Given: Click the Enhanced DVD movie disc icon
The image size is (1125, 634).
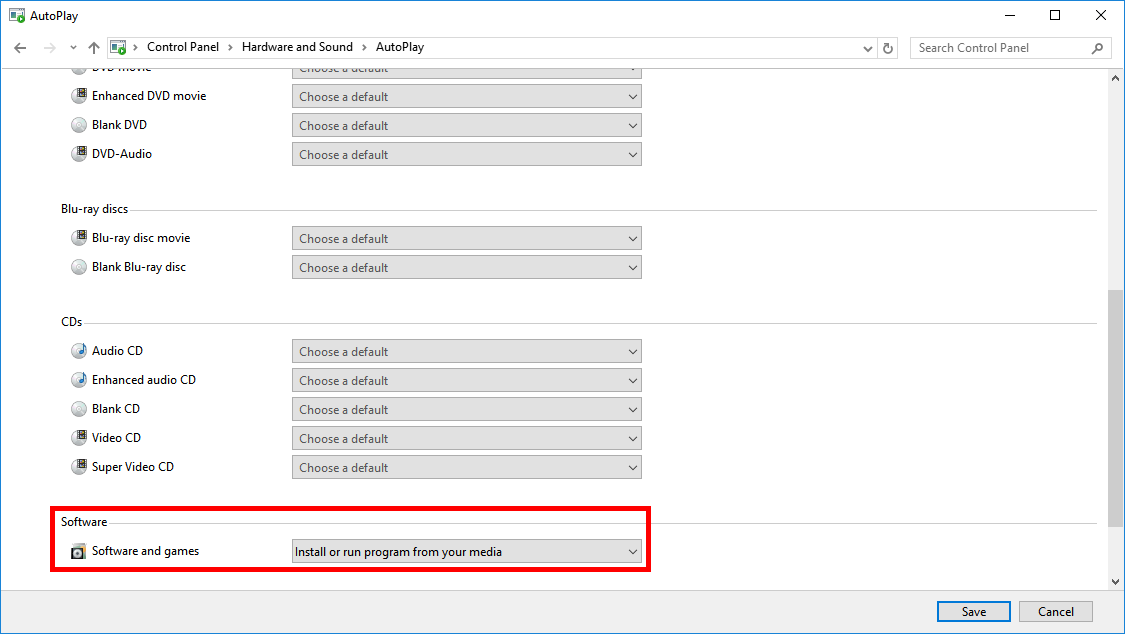Looking at the screenshot, I should 79,96.
